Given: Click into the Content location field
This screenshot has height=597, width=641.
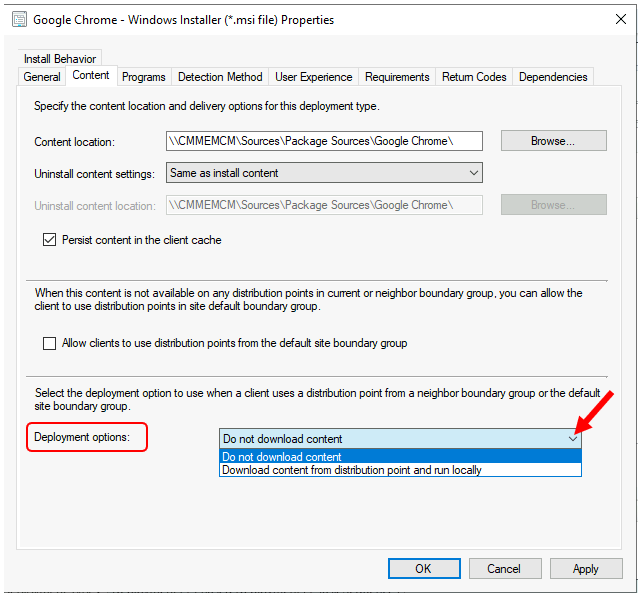Looking at the screenshot, I should (324, 141).
